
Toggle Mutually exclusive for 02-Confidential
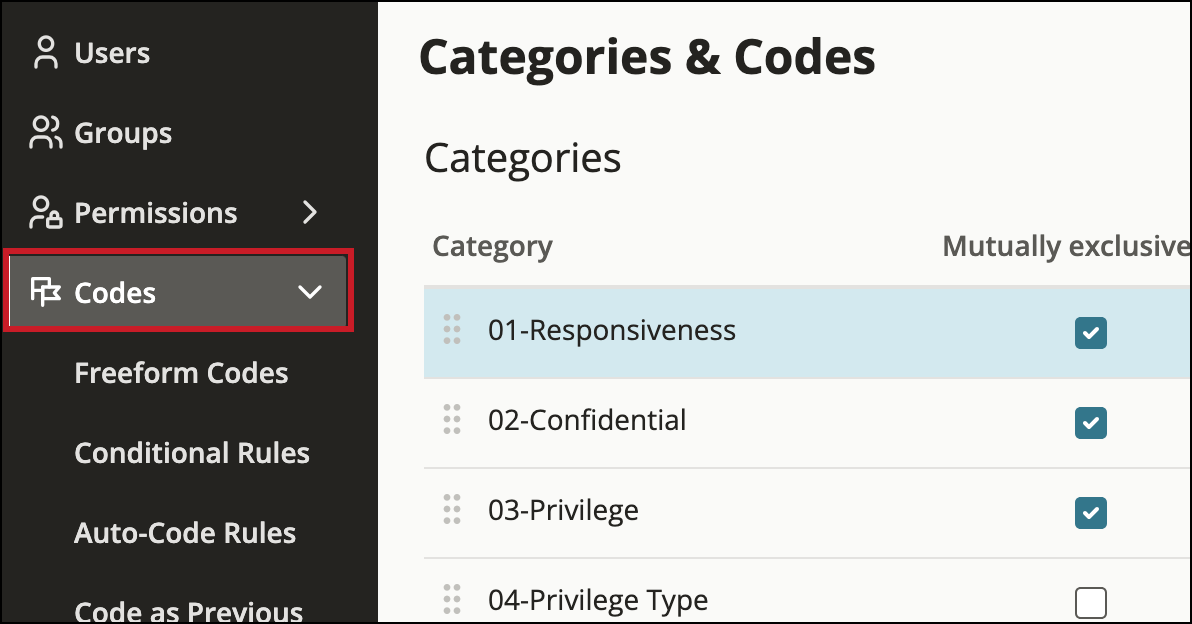[x=1090, y=423]
